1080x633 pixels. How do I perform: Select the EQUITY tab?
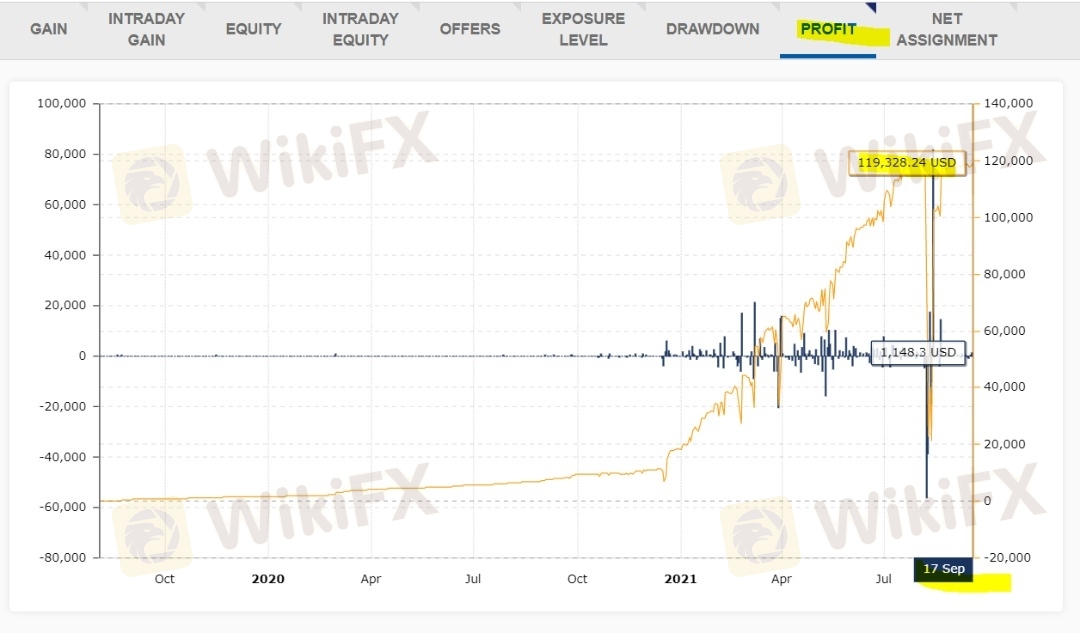[x=253, y=29]
